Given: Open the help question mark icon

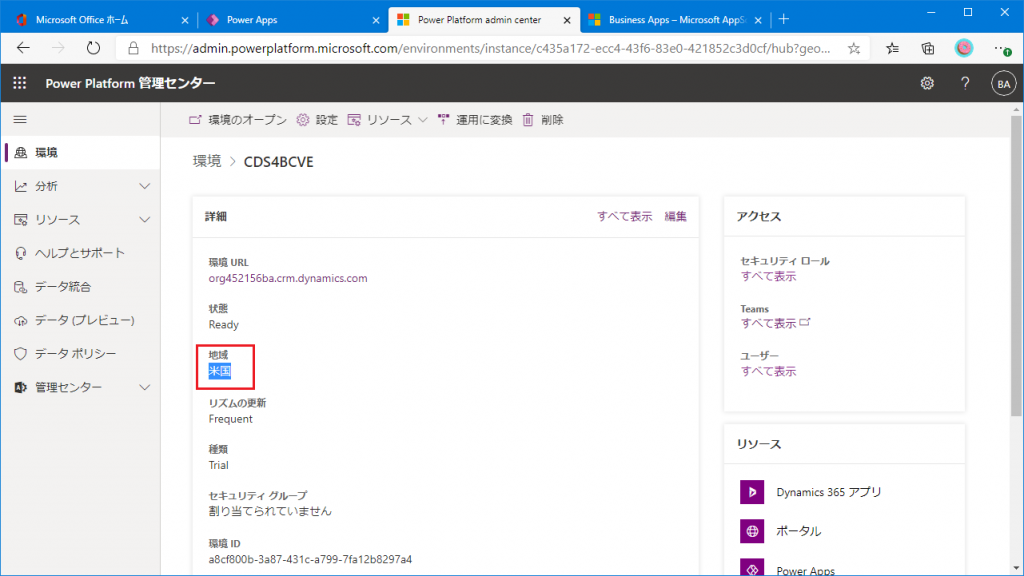Looking at the screenshot, I should (x=965, y=84).
